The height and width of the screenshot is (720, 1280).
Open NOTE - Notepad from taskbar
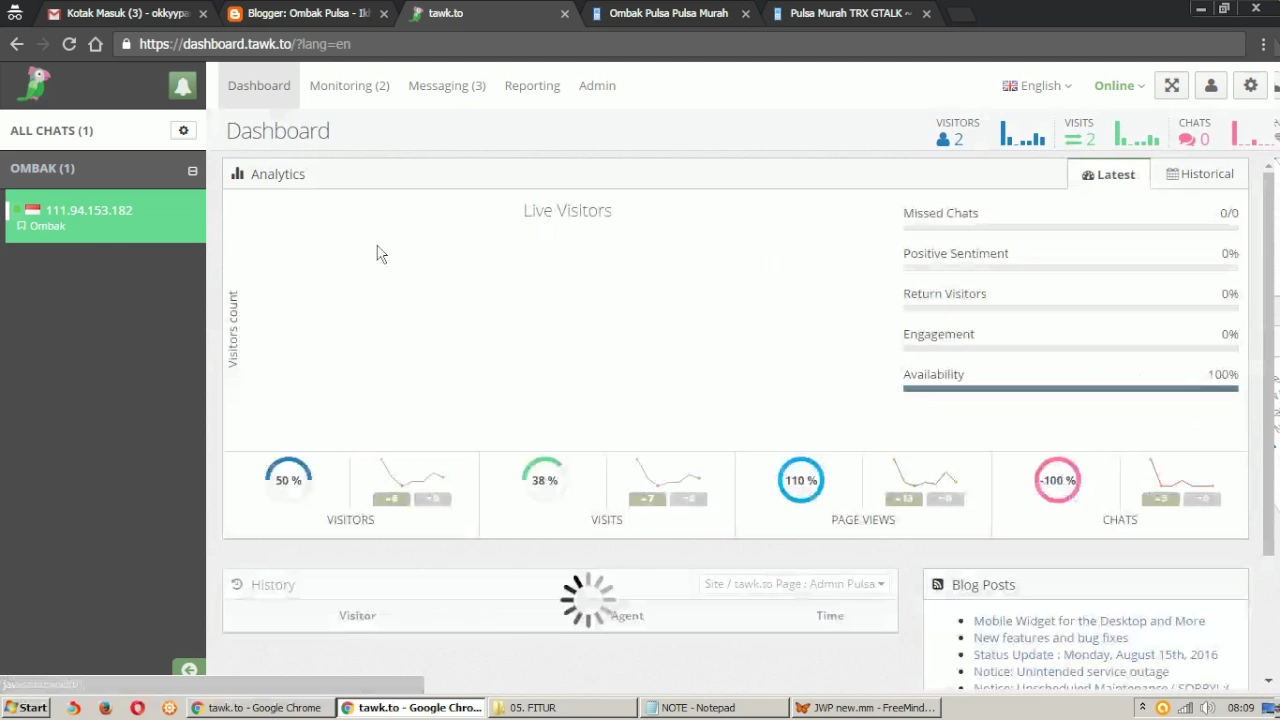click(x=713, y=708)
